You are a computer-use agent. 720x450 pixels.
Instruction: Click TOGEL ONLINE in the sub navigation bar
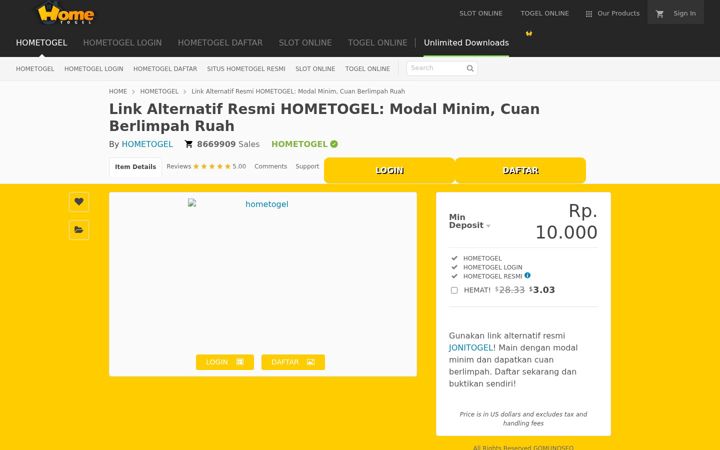[367, 69]
